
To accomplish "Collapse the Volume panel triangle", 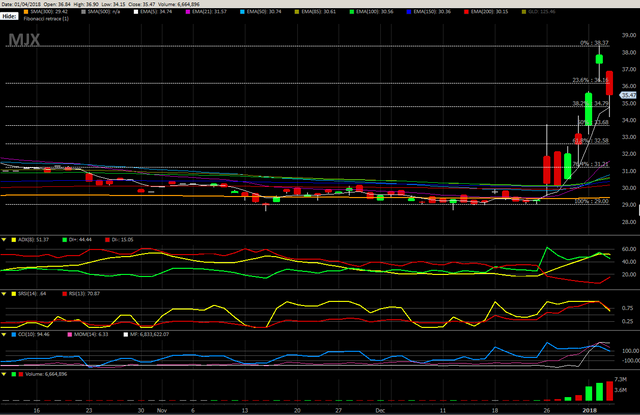I will tap(4, 374).
